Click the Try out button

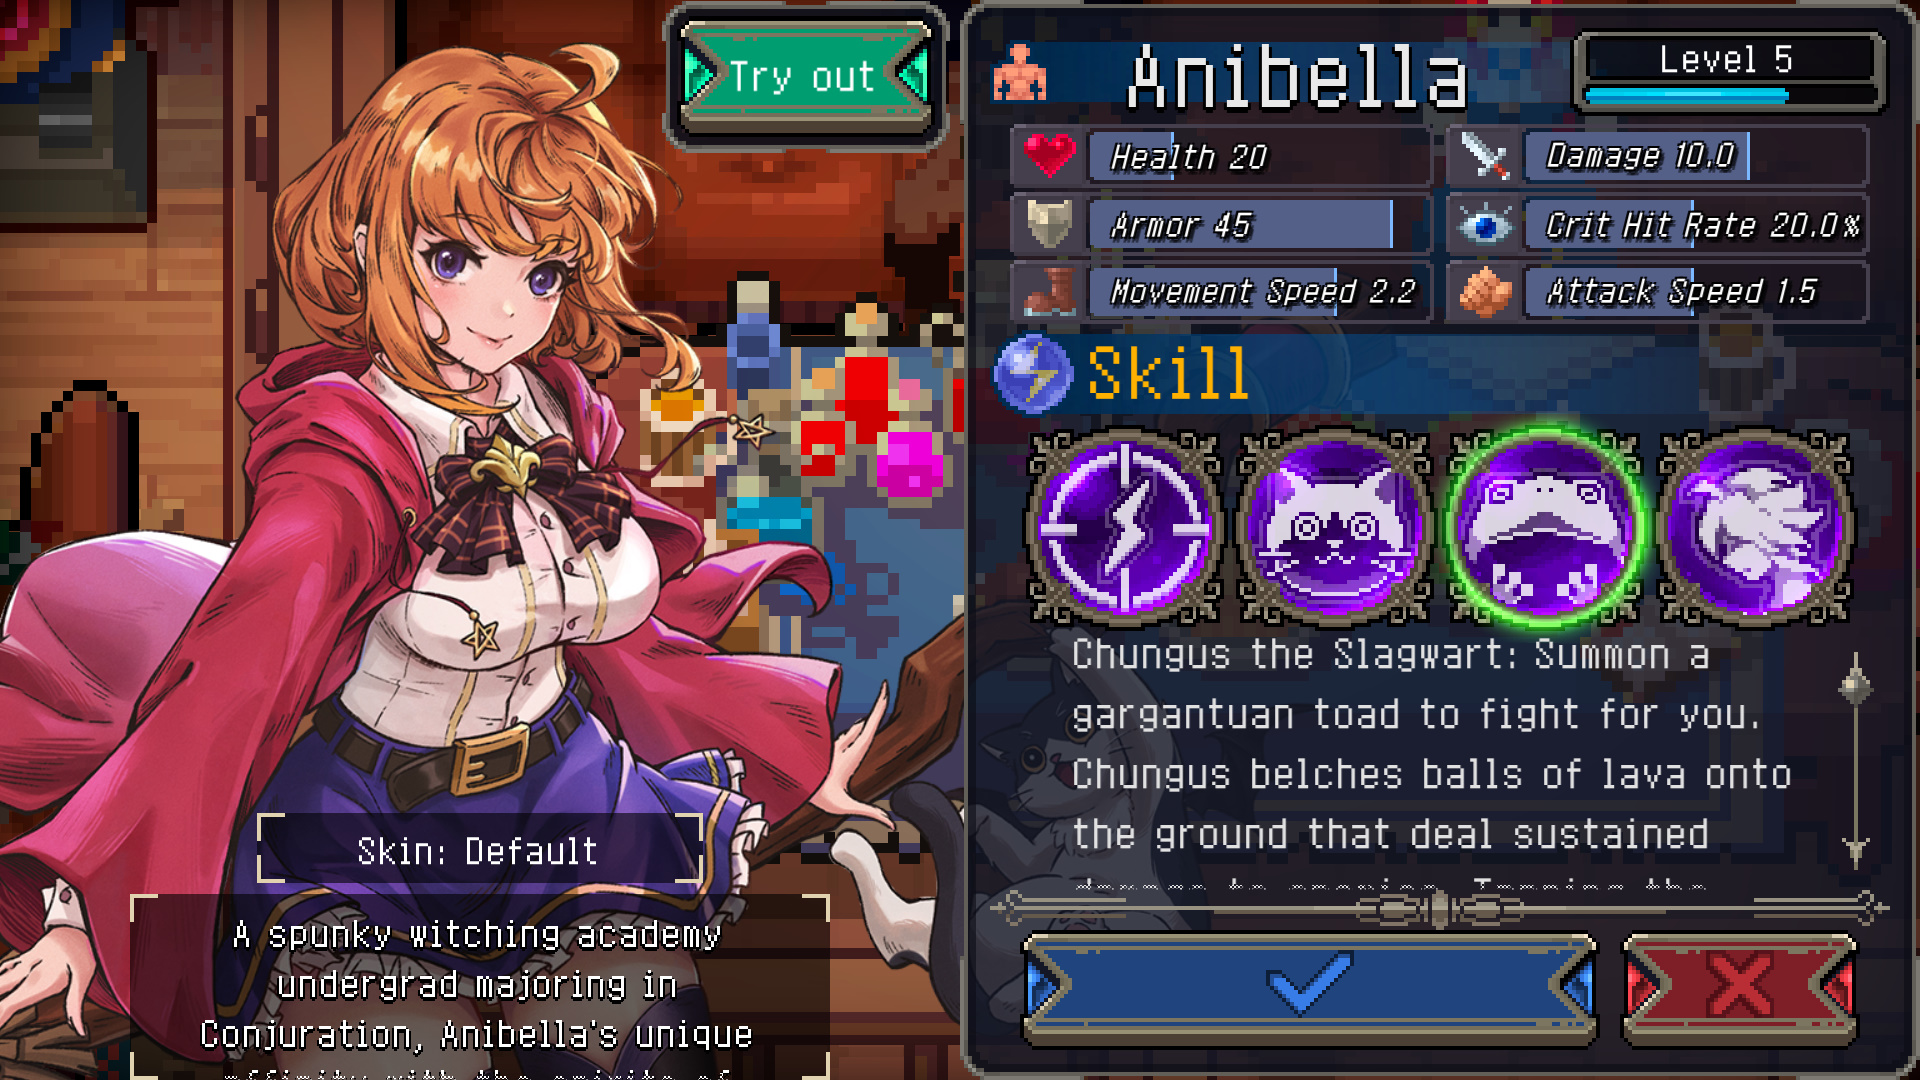coord(805,76)
